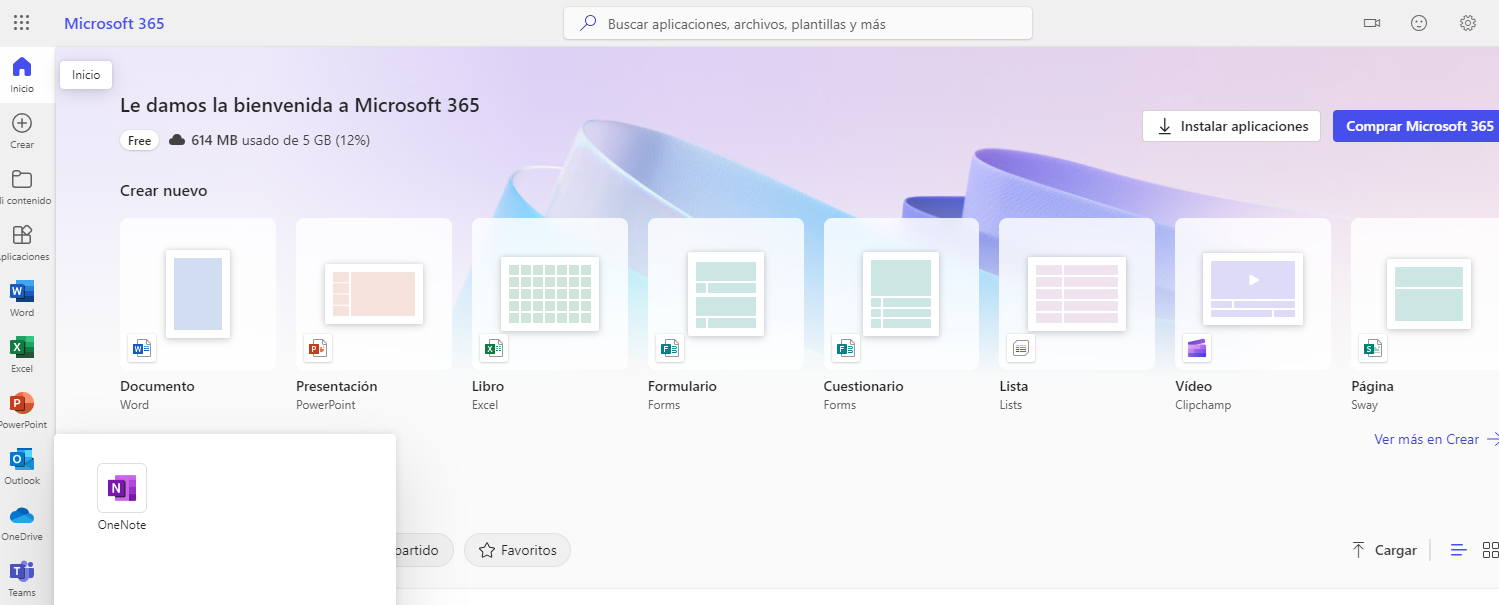
Task: Click Instalar aplicaciones button
Action: point(1232,126)
